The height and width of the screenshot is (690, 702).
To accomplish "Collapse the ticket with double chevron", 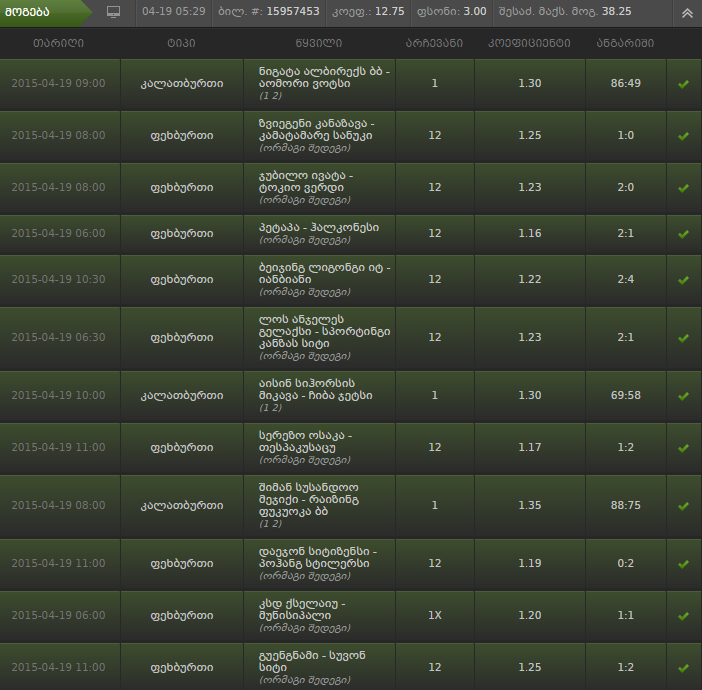I will 687,13.
